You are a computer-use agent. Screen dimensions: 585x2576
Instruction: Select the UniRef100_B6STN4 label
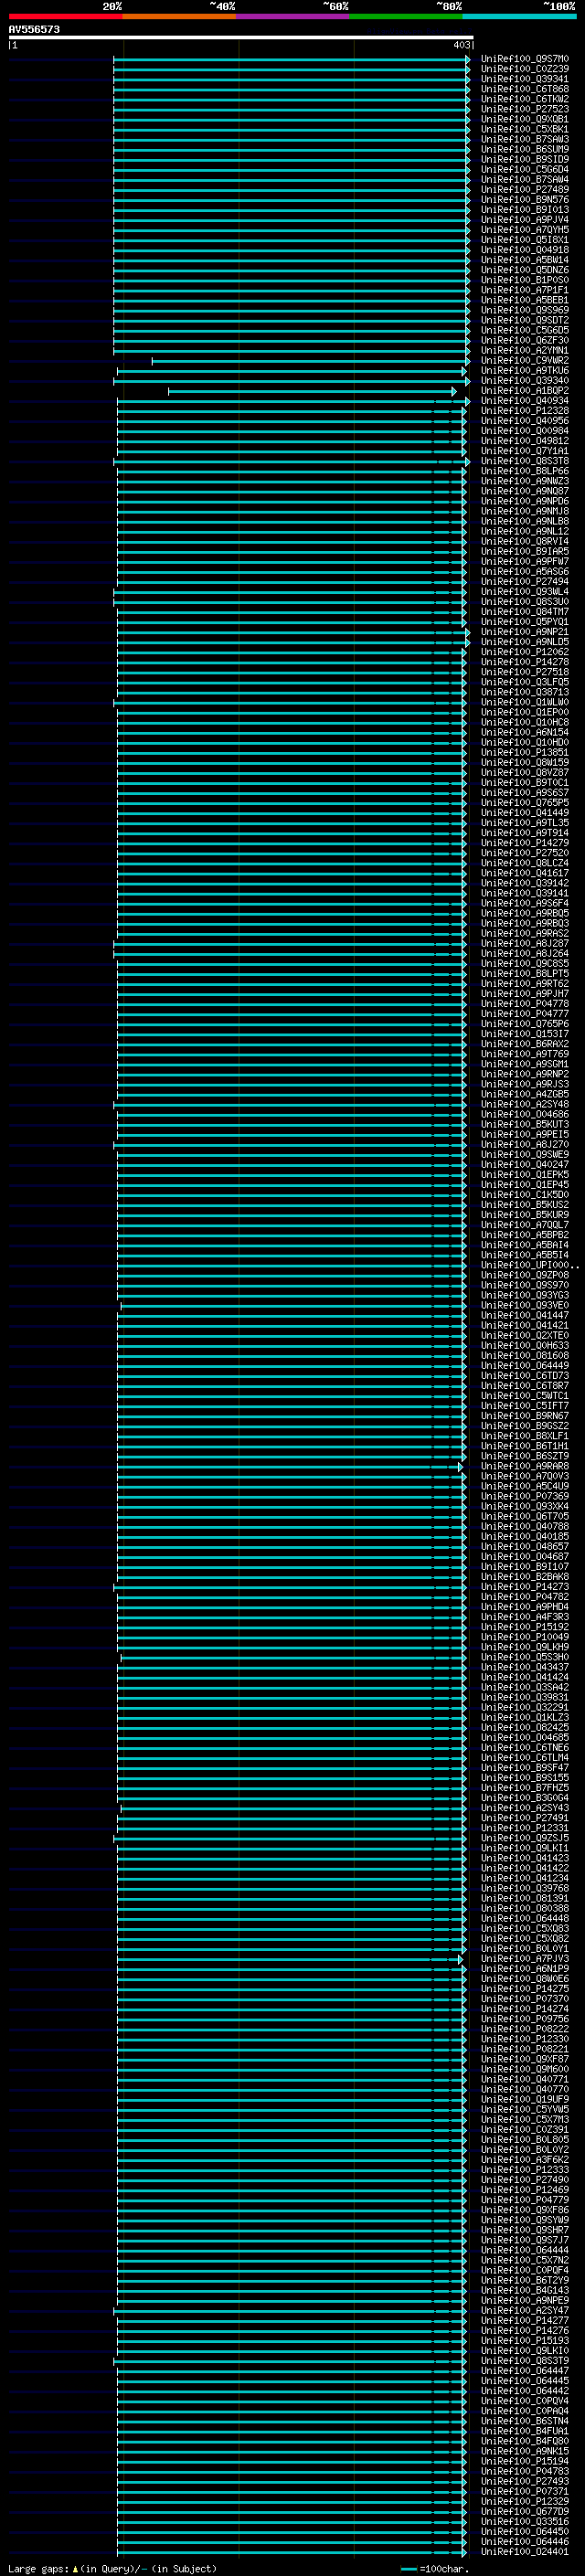pos(525,2421)
